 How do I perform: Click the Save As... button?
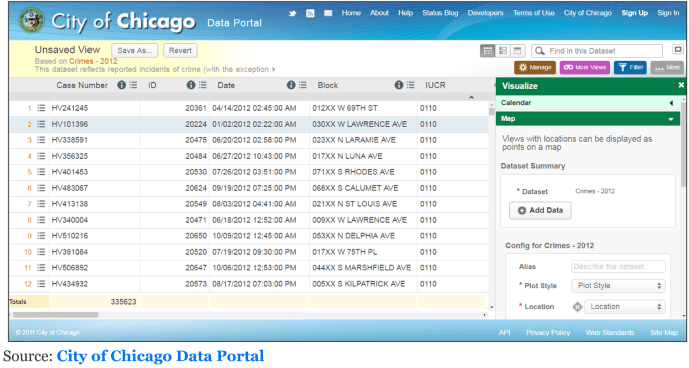coord(134,51)
